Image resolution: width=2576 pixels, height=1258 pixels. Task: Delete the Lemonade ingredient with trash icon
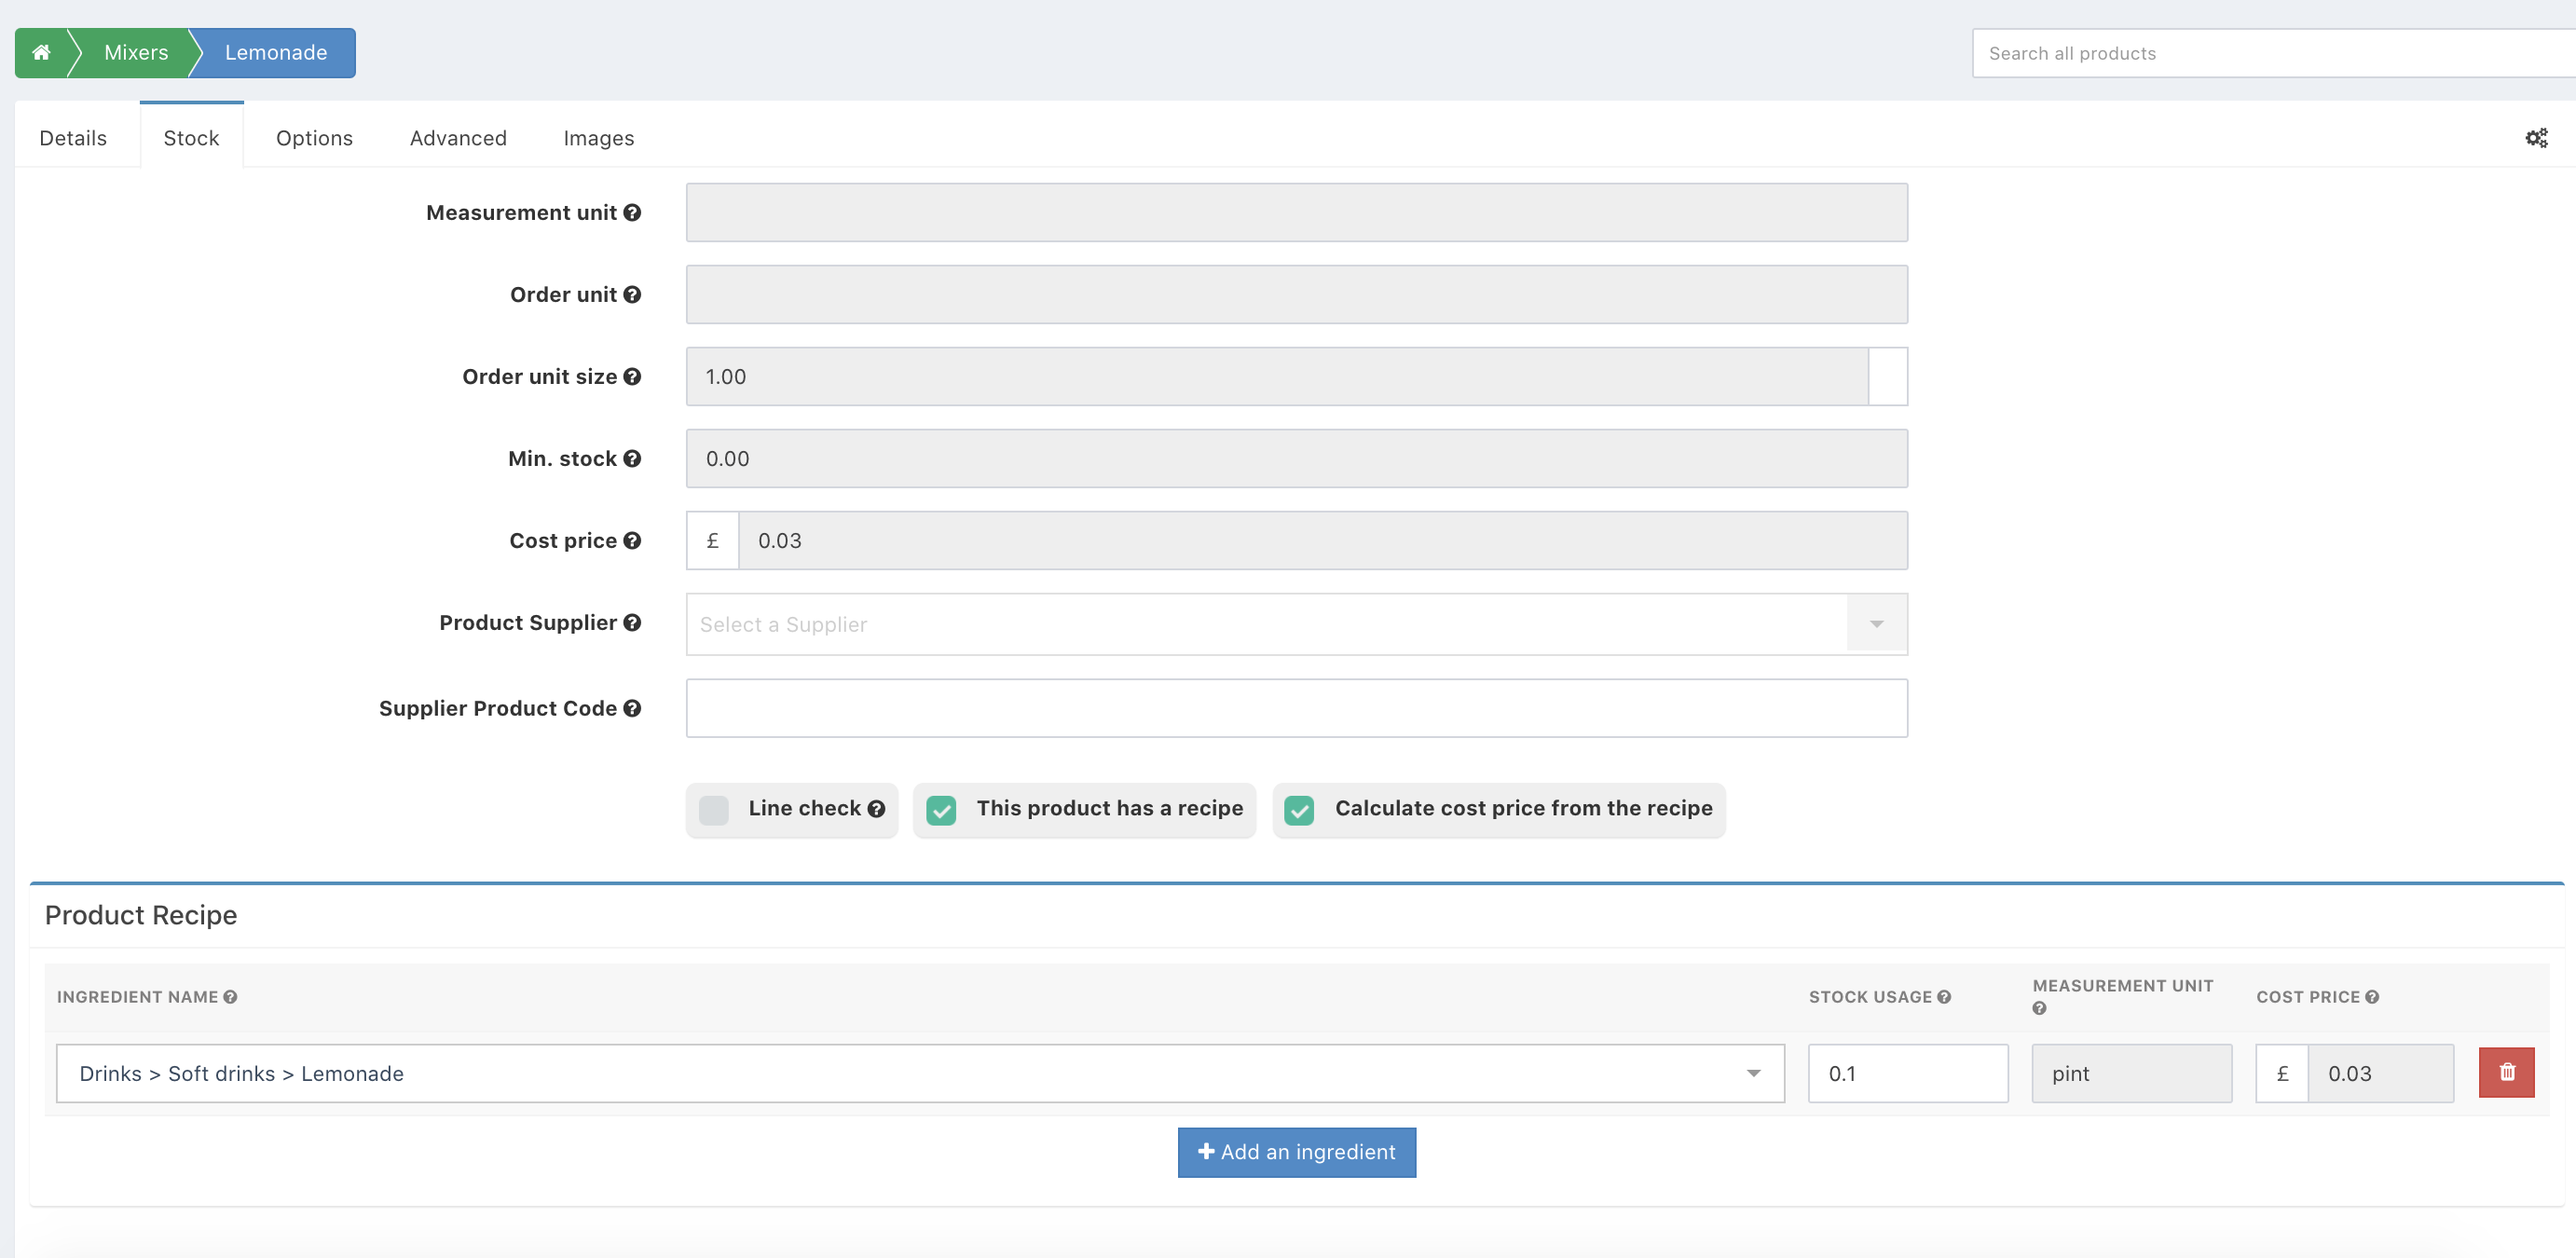click(x=2506, y=1072)
